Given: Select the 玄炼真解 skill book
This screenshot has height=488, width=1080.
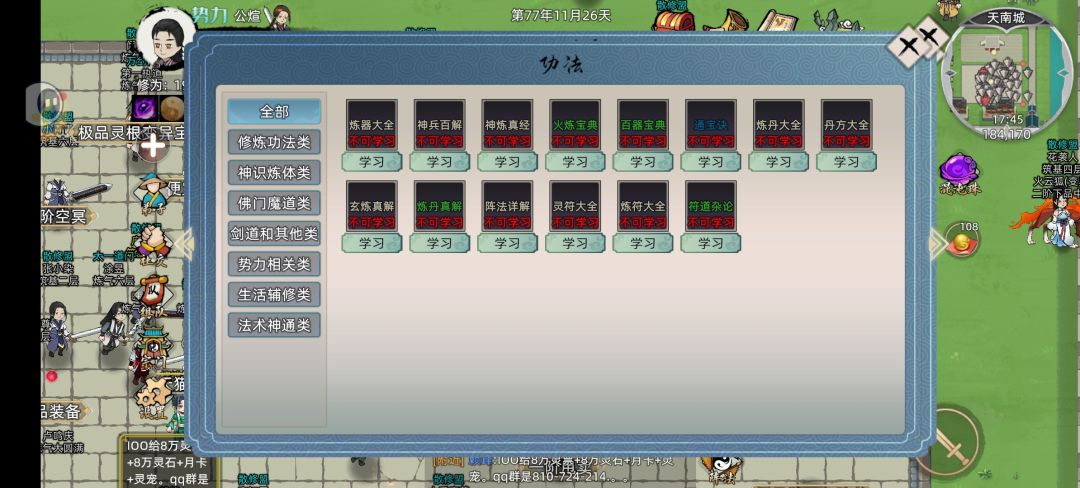Looking at the screenshot, I should pyautogui.click(x=371, y=206).
